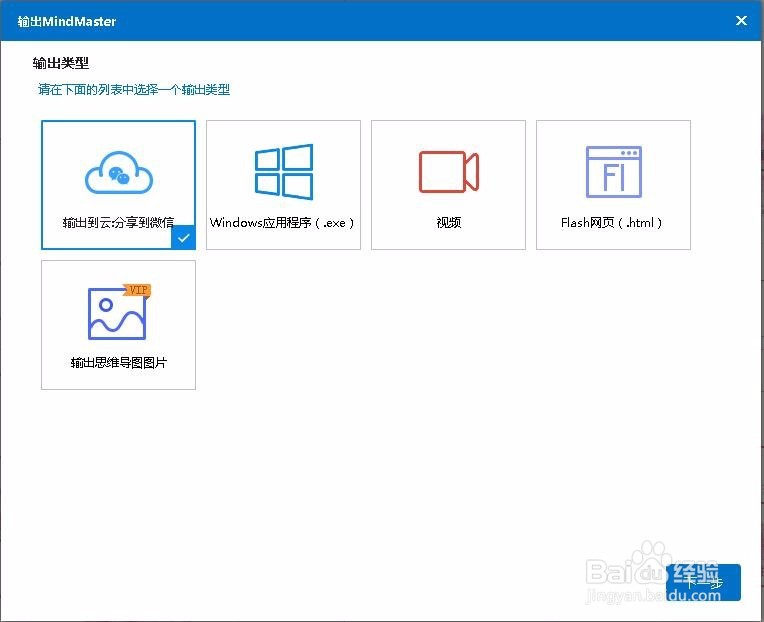Click the Flash网页 (.html) label
This screenshot has height=622, width=764.
(611, 223)
